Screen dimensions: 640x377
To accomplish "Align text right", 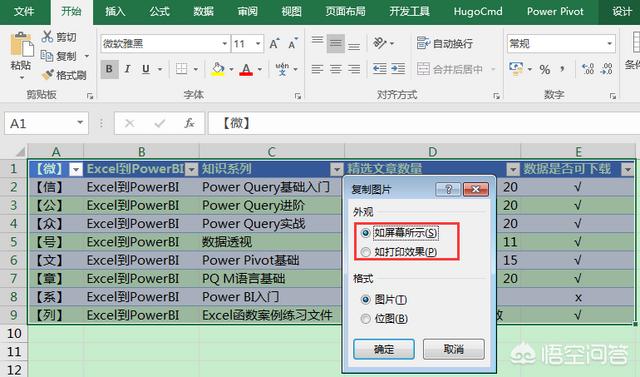I will click(354, 69).
